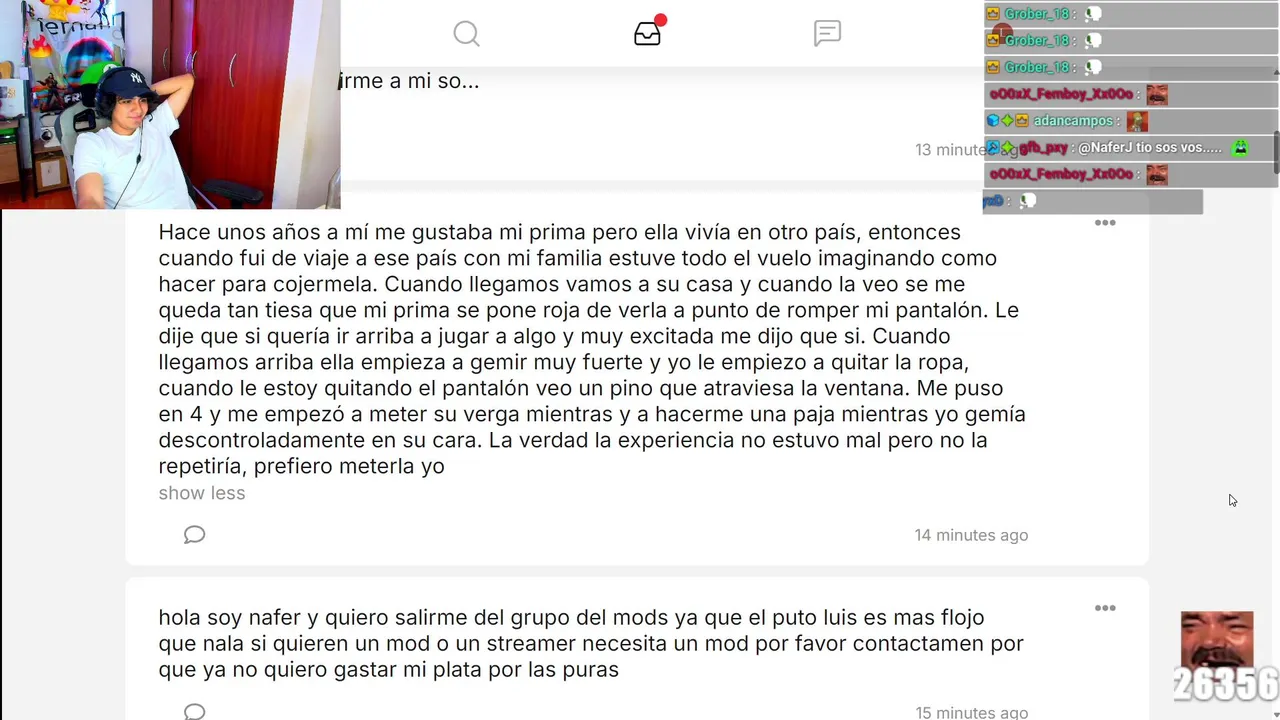This screenshot has width=1280, height=720.
Task: Click the laughing meme face image above counter
Action: coord(1216,640)
